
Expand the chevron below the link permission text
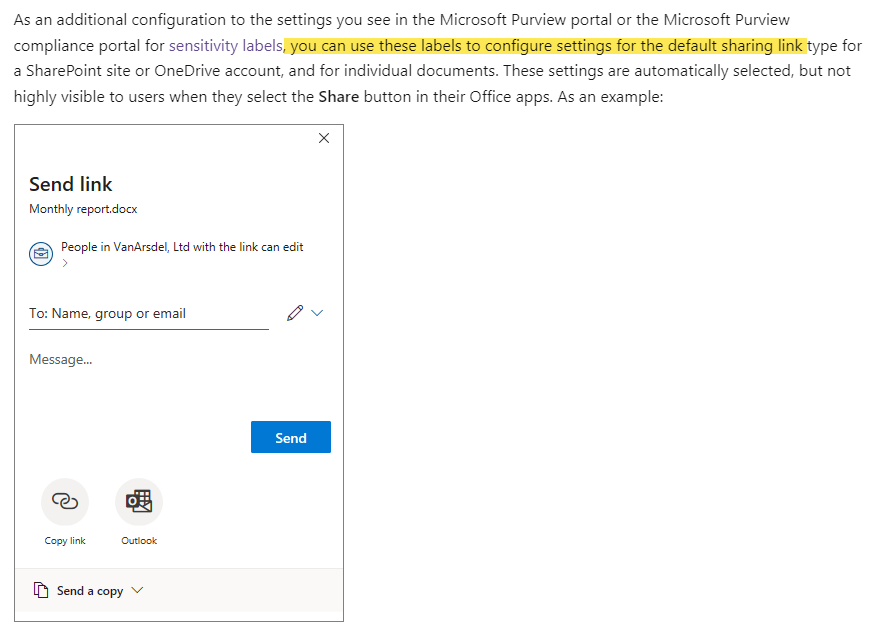click(x=63, y=262)
